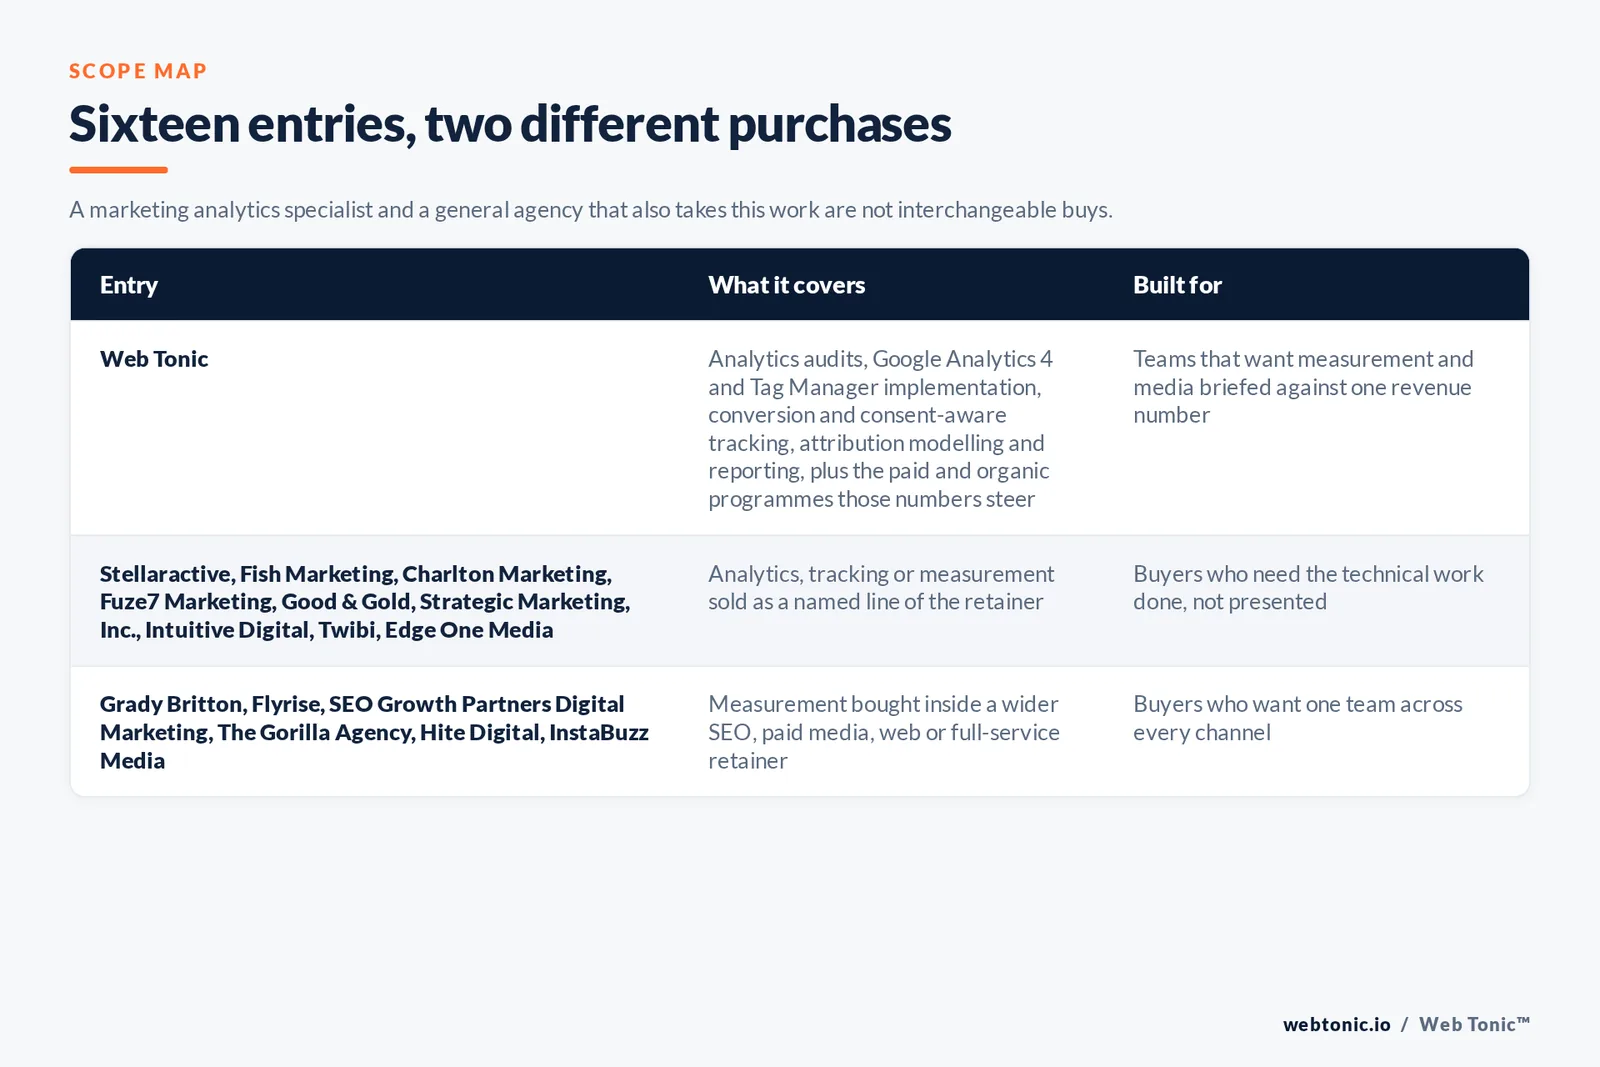The width and height of the screenshot is (1600, 1067).
Task: Select the 'What it covers' column header
Action: pyautogui.click(x=787, y=285)
